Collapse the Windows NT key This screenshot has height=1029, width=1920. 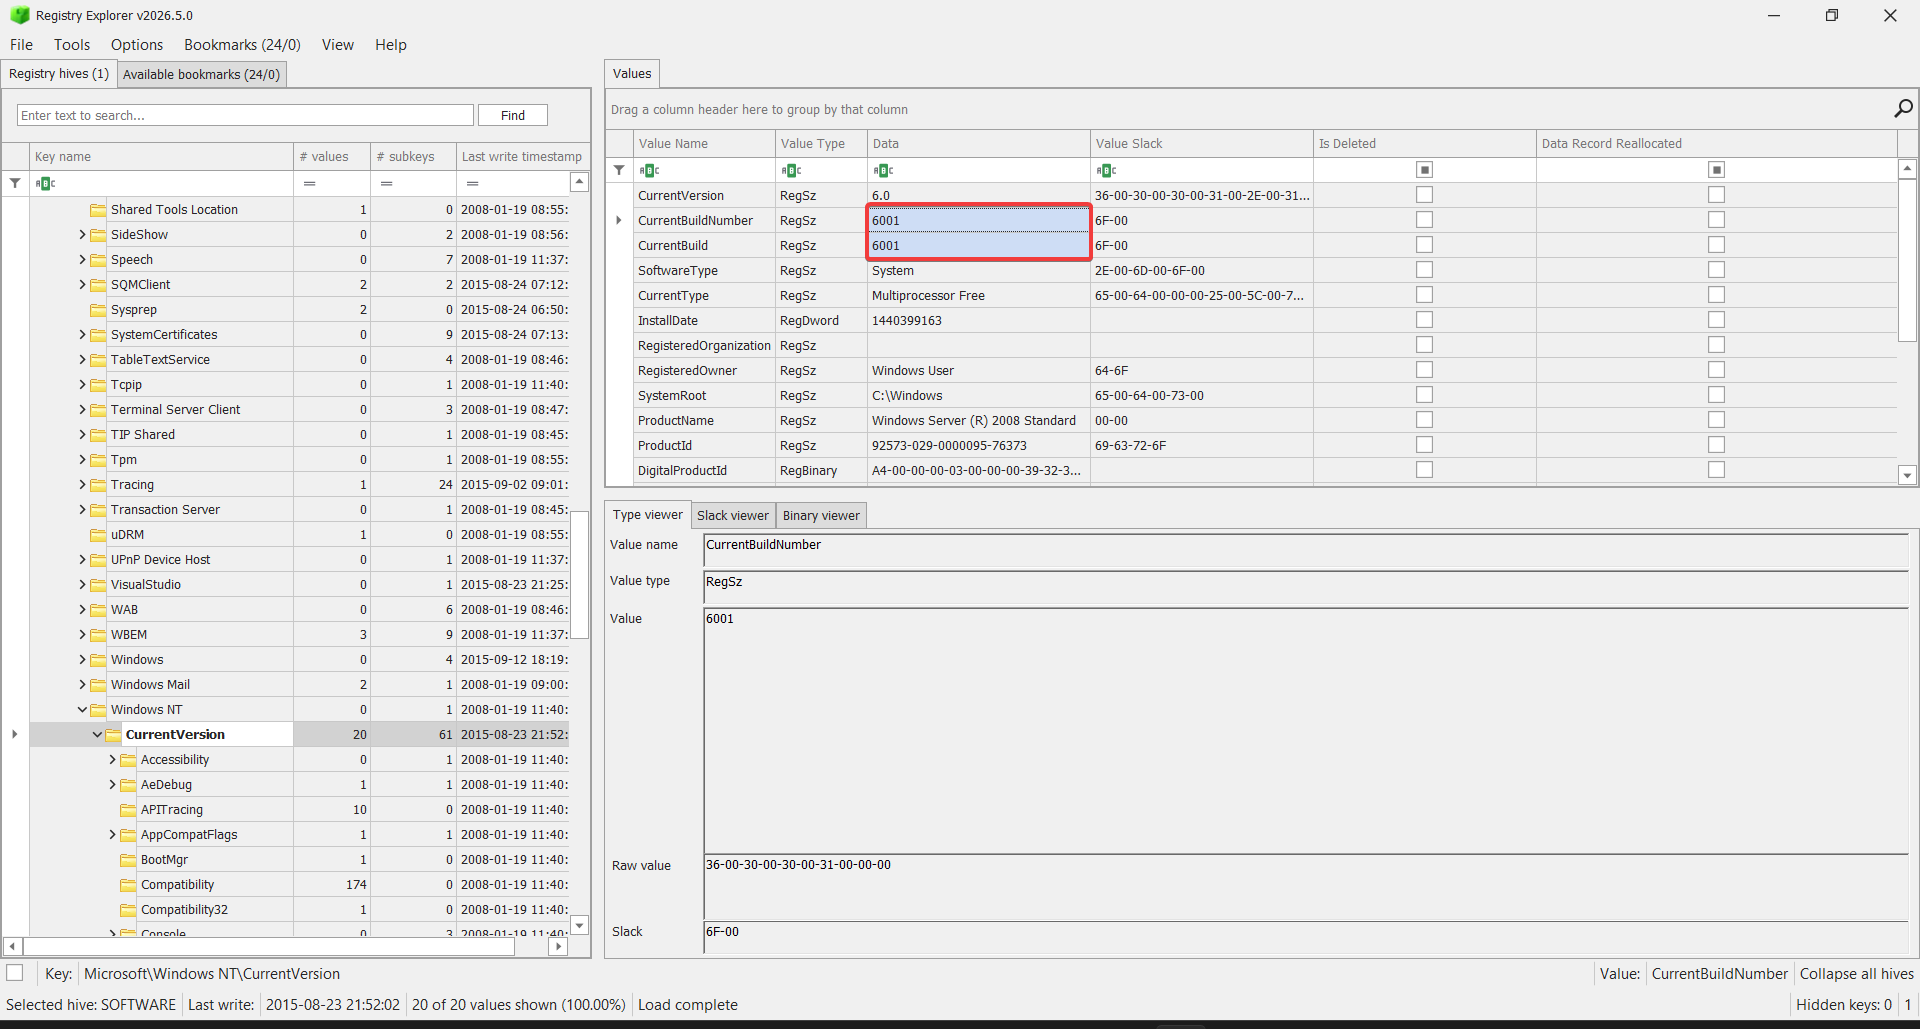click(82, 710)
